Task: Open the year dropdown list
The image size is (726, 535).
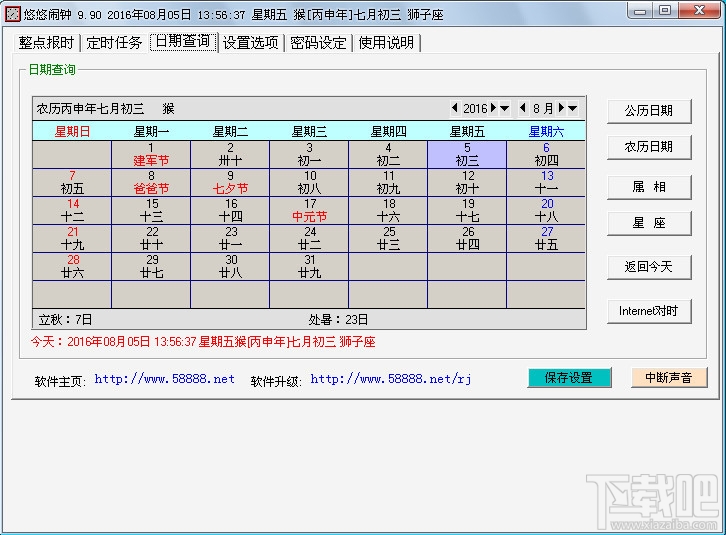Action: click(505, 108)
